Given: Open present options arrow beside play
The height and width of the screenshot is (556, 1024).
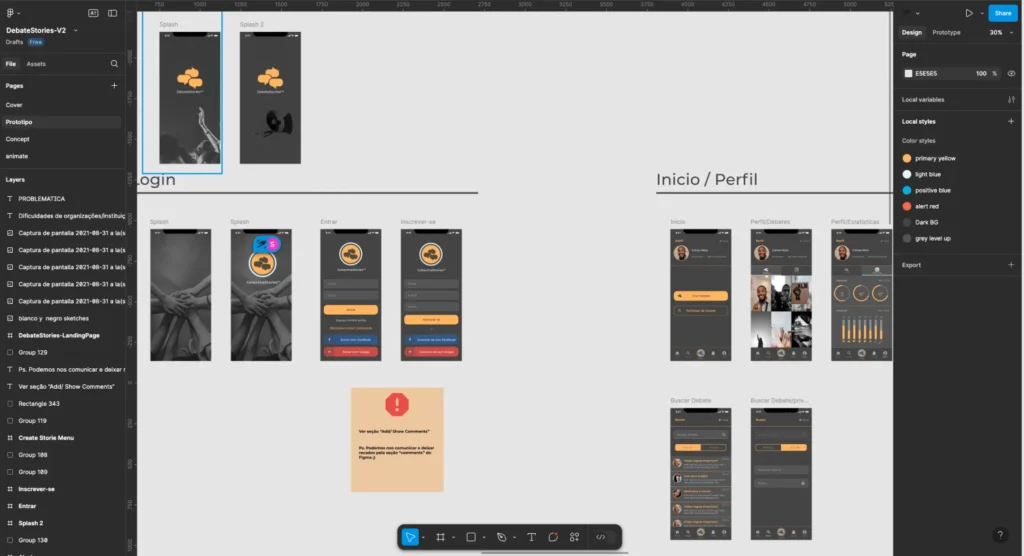Looking at the screenshot, I should 982,14.
